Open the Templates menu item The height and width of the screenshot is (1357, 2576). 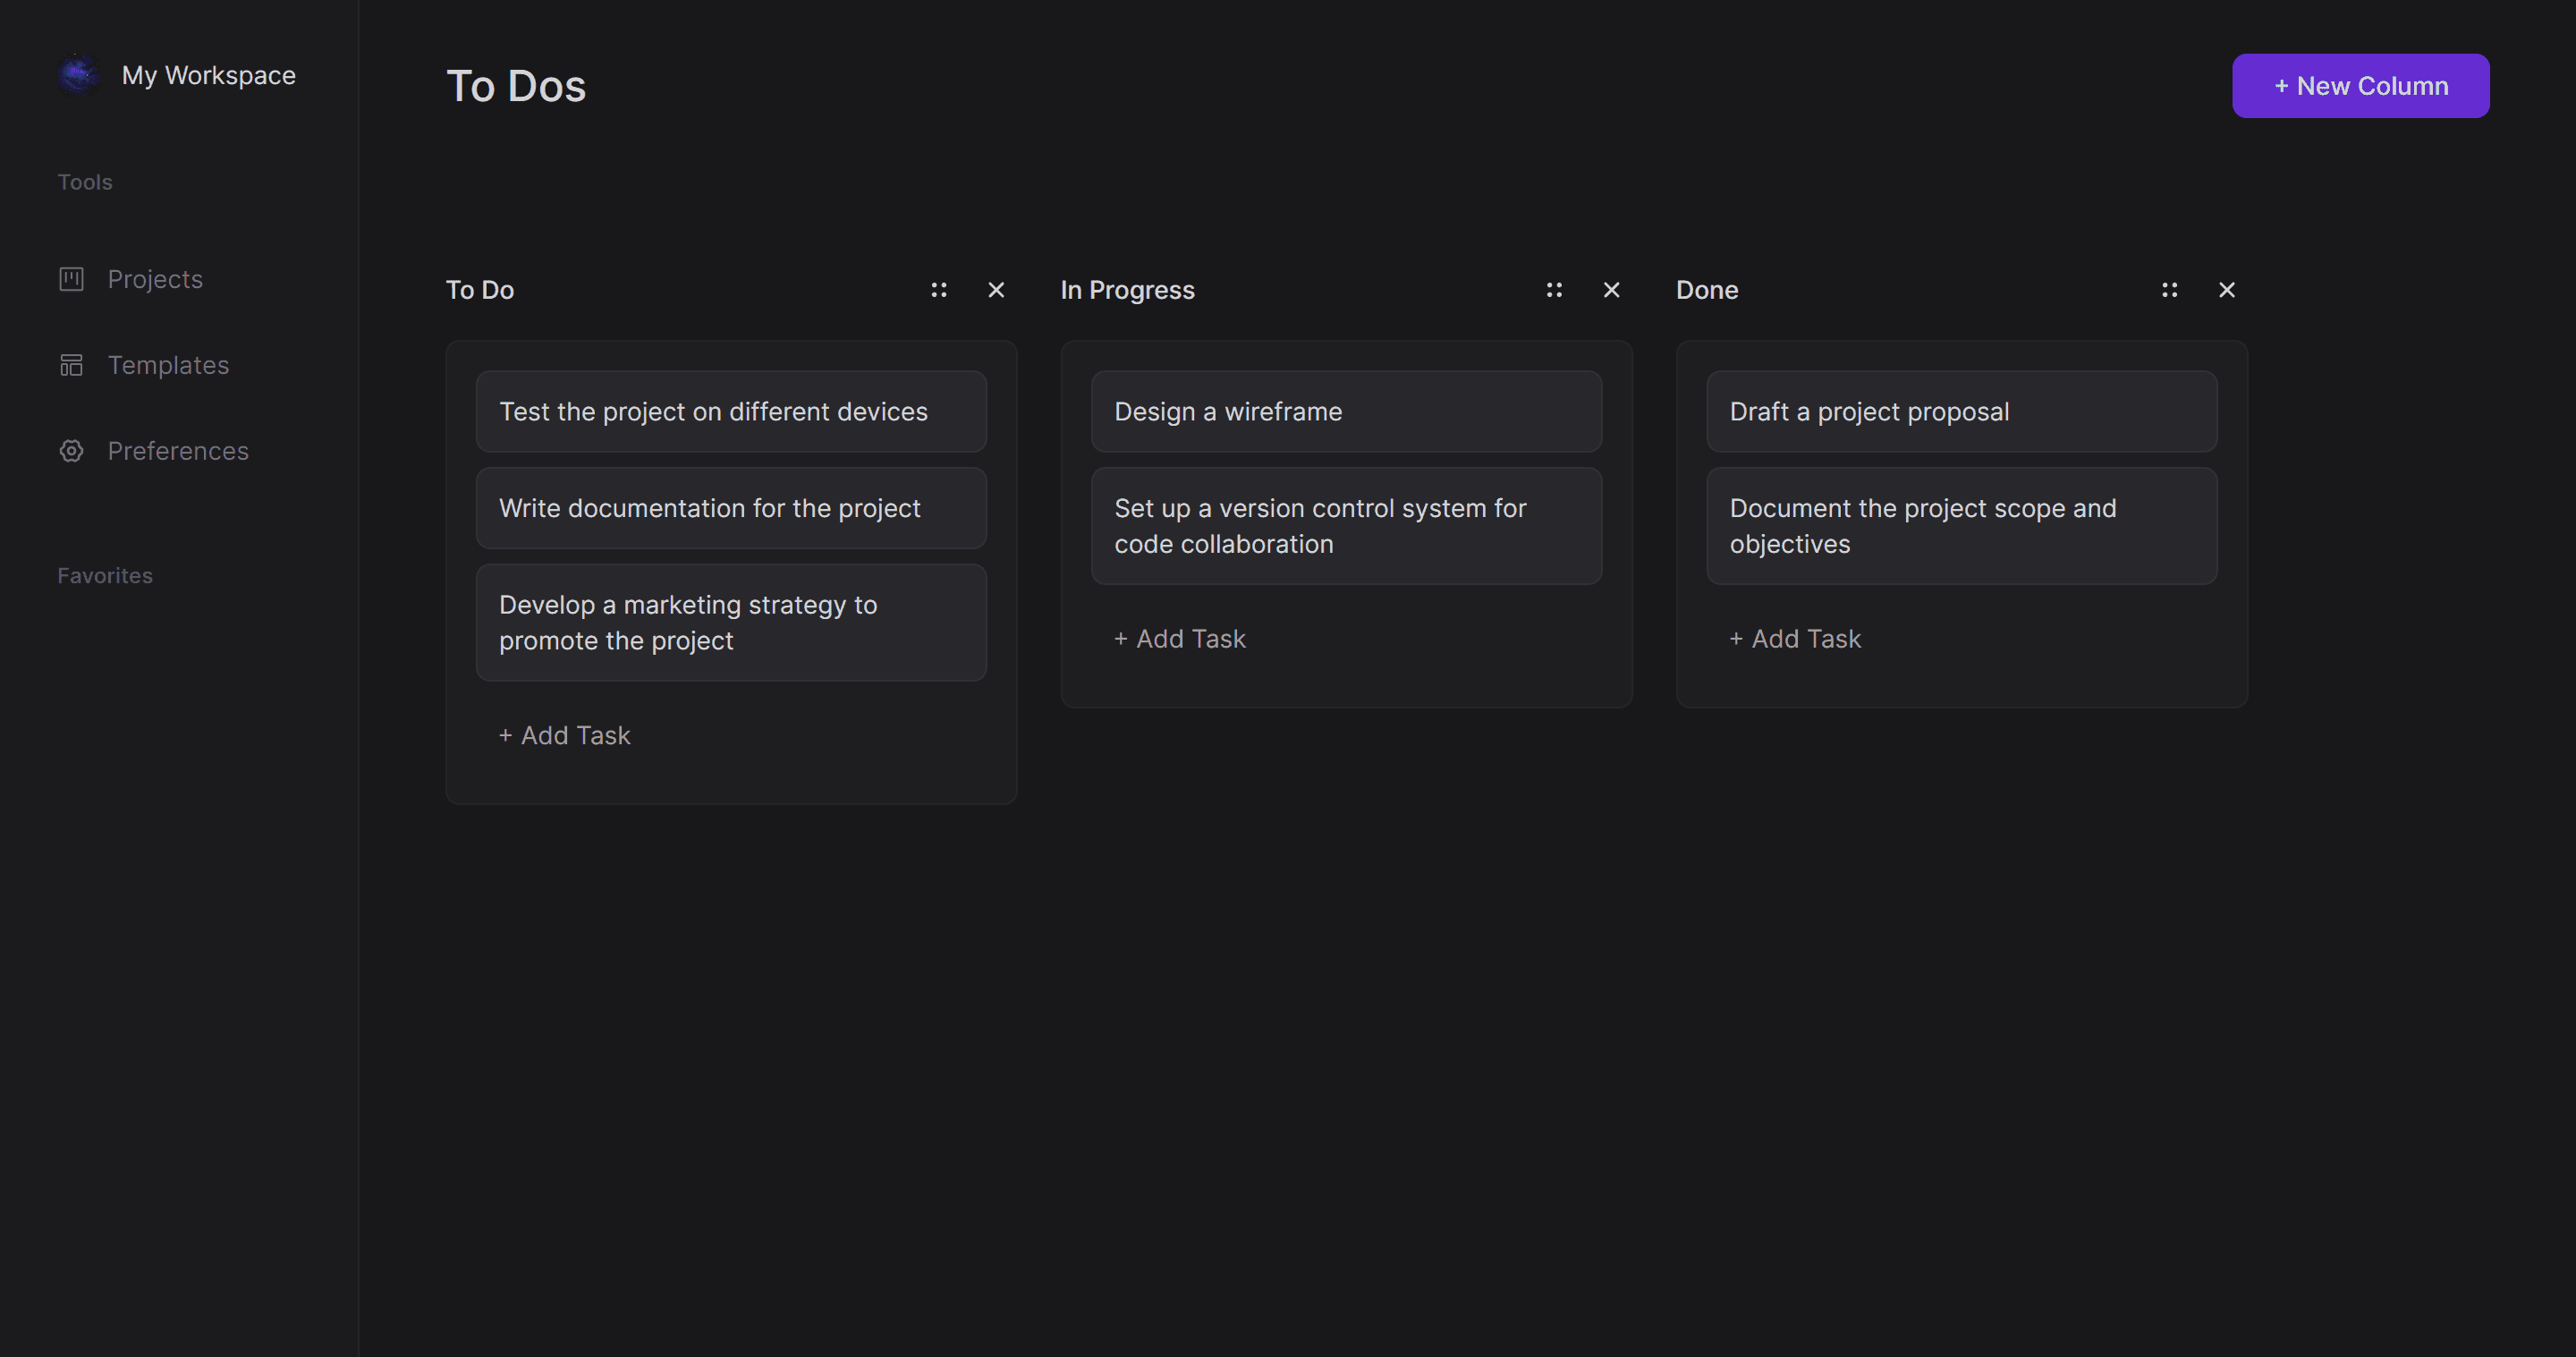click(x=168, y=365)
